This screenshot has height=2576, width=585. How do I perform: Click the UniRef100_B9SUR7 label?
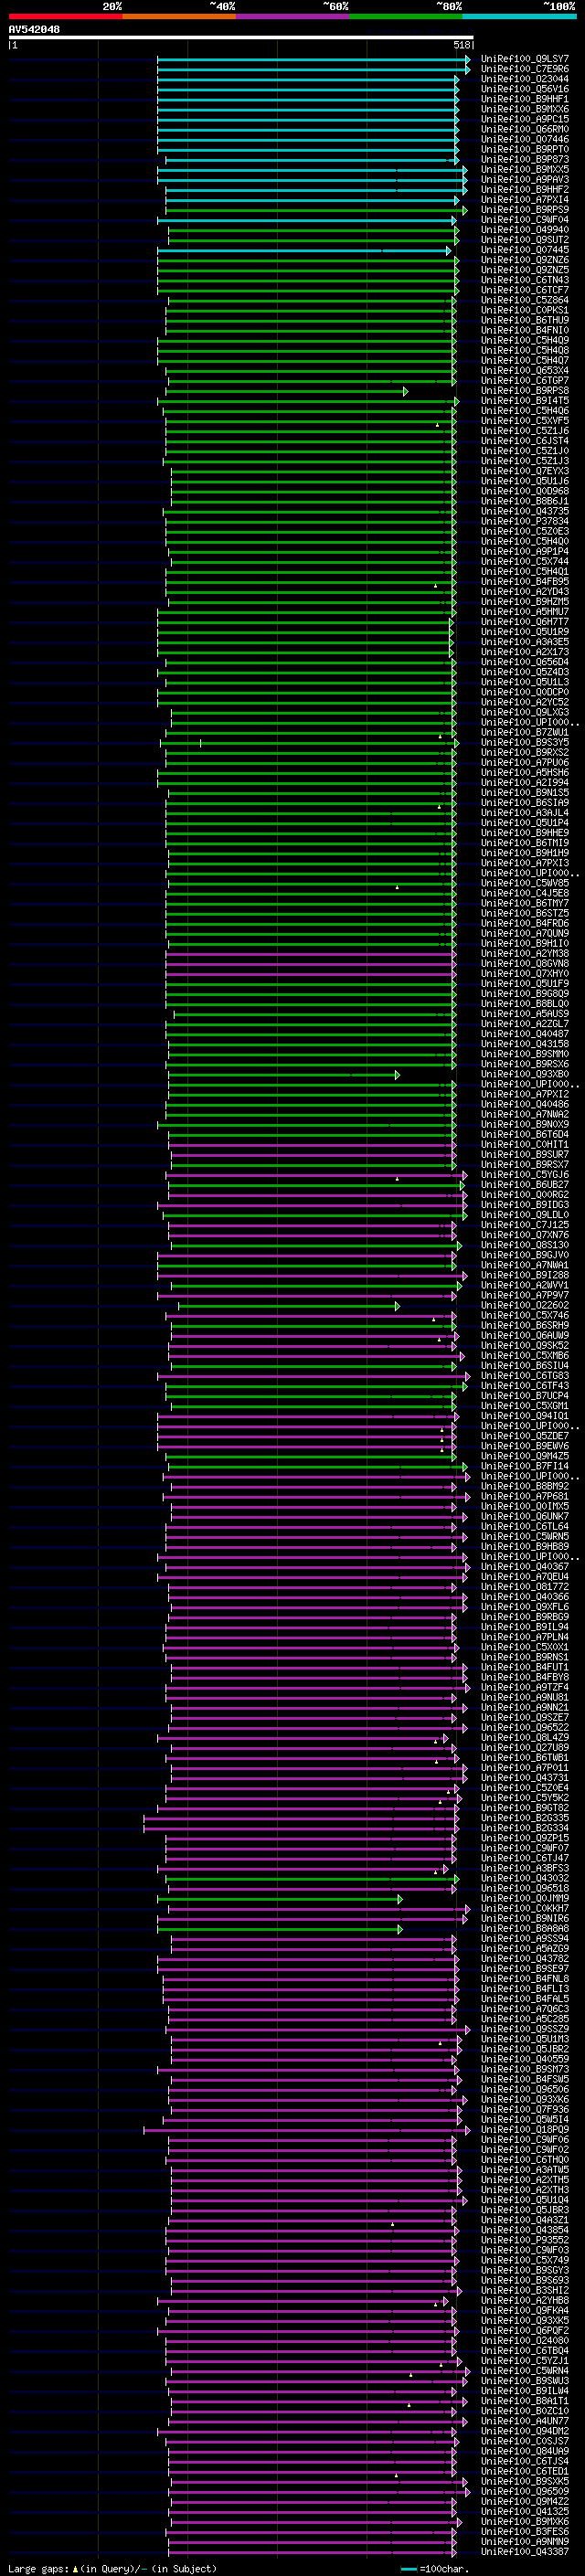coord(525,1154)
